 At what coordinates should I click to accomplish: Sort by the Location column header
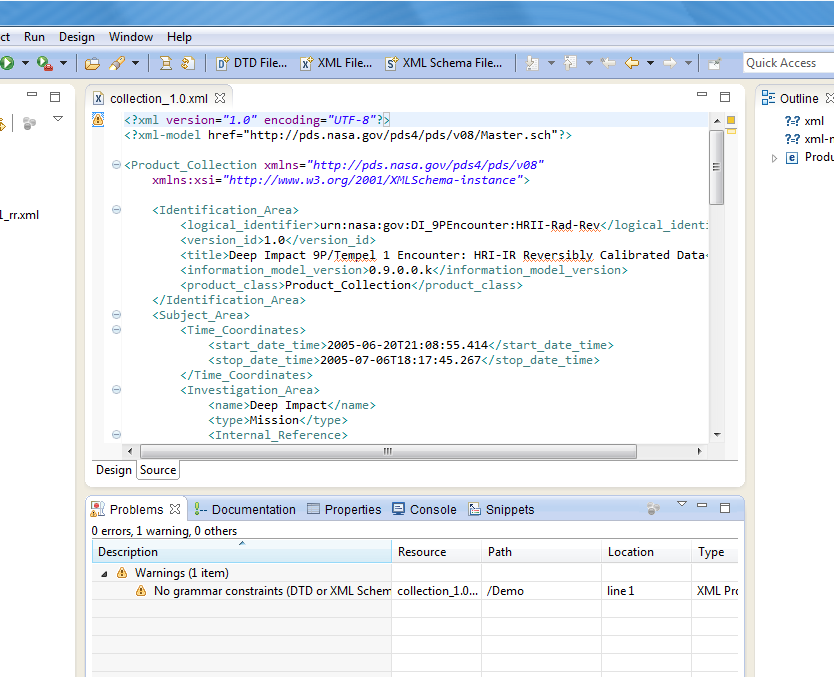tap(646, 551)
